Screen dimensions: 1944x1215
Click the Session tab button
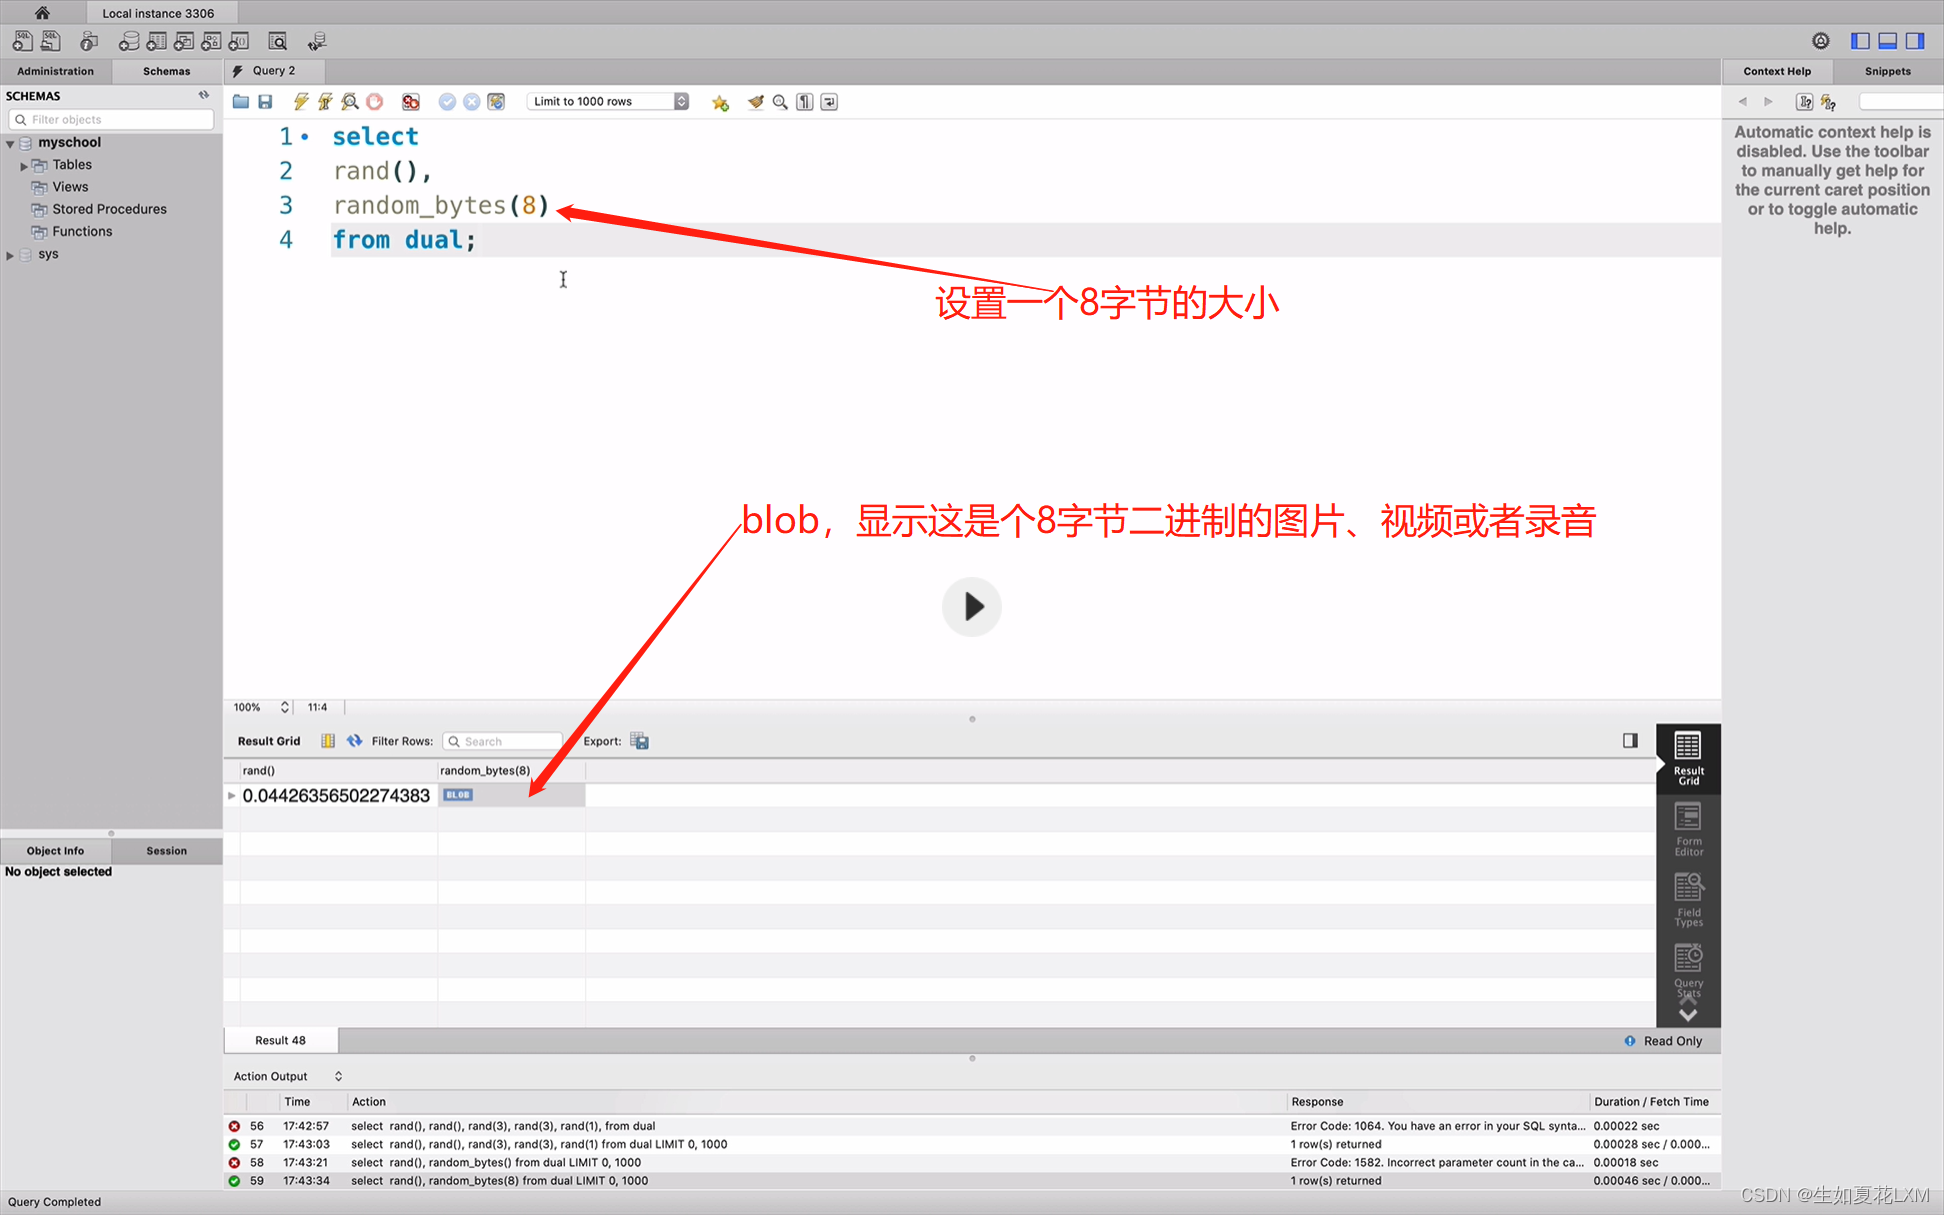pos(166,851)
